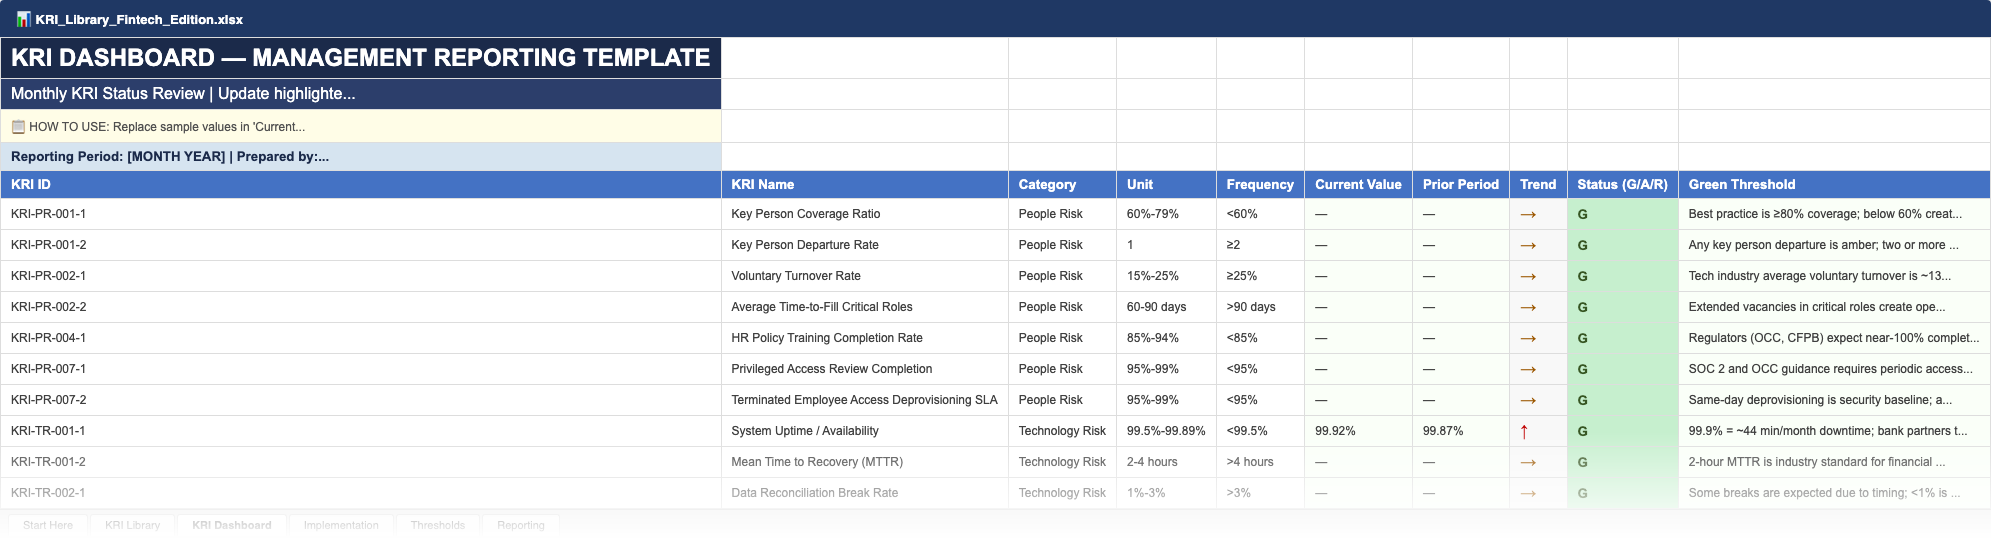Image resolution: width=1991 pixels, height=540 pixels.
Task: Click the trend arrow for Voluntary Turnover Rate
Action: coord(1528,276)
